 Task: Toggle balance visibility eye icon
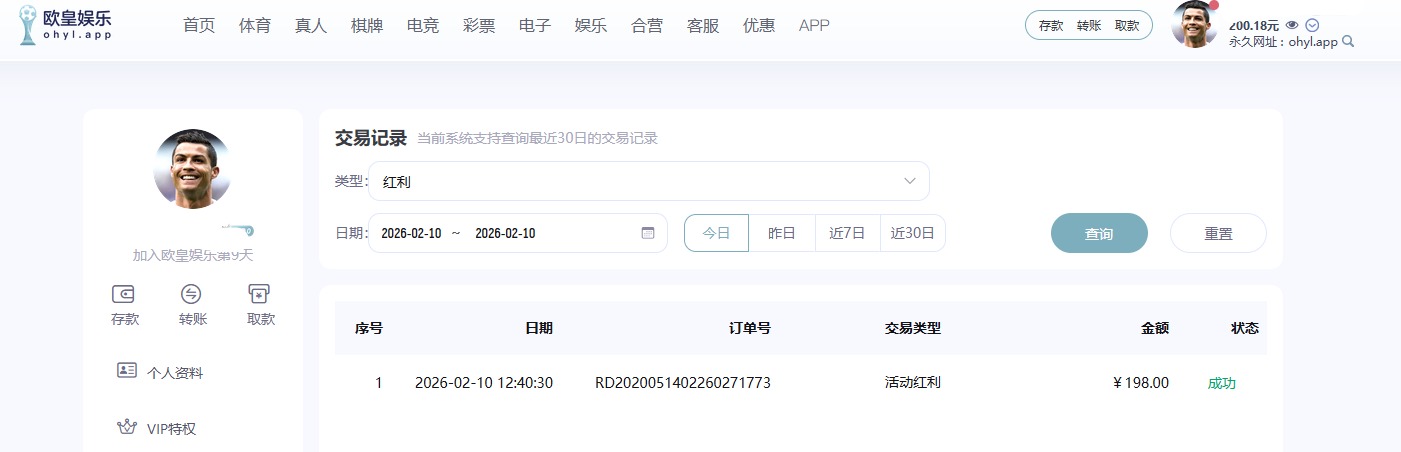pyautogui.click(x=1291, y=25)
